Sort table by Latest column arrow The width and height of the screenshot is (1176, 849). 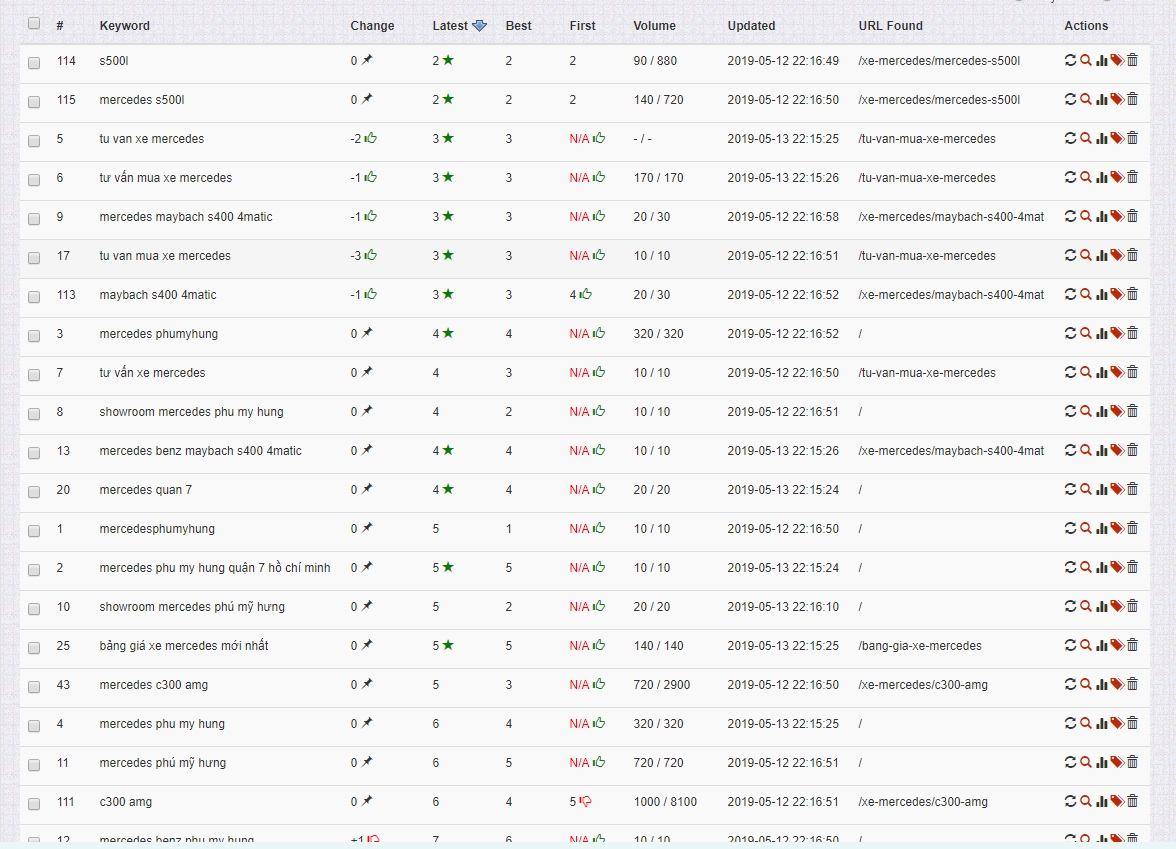coord(479,26)
